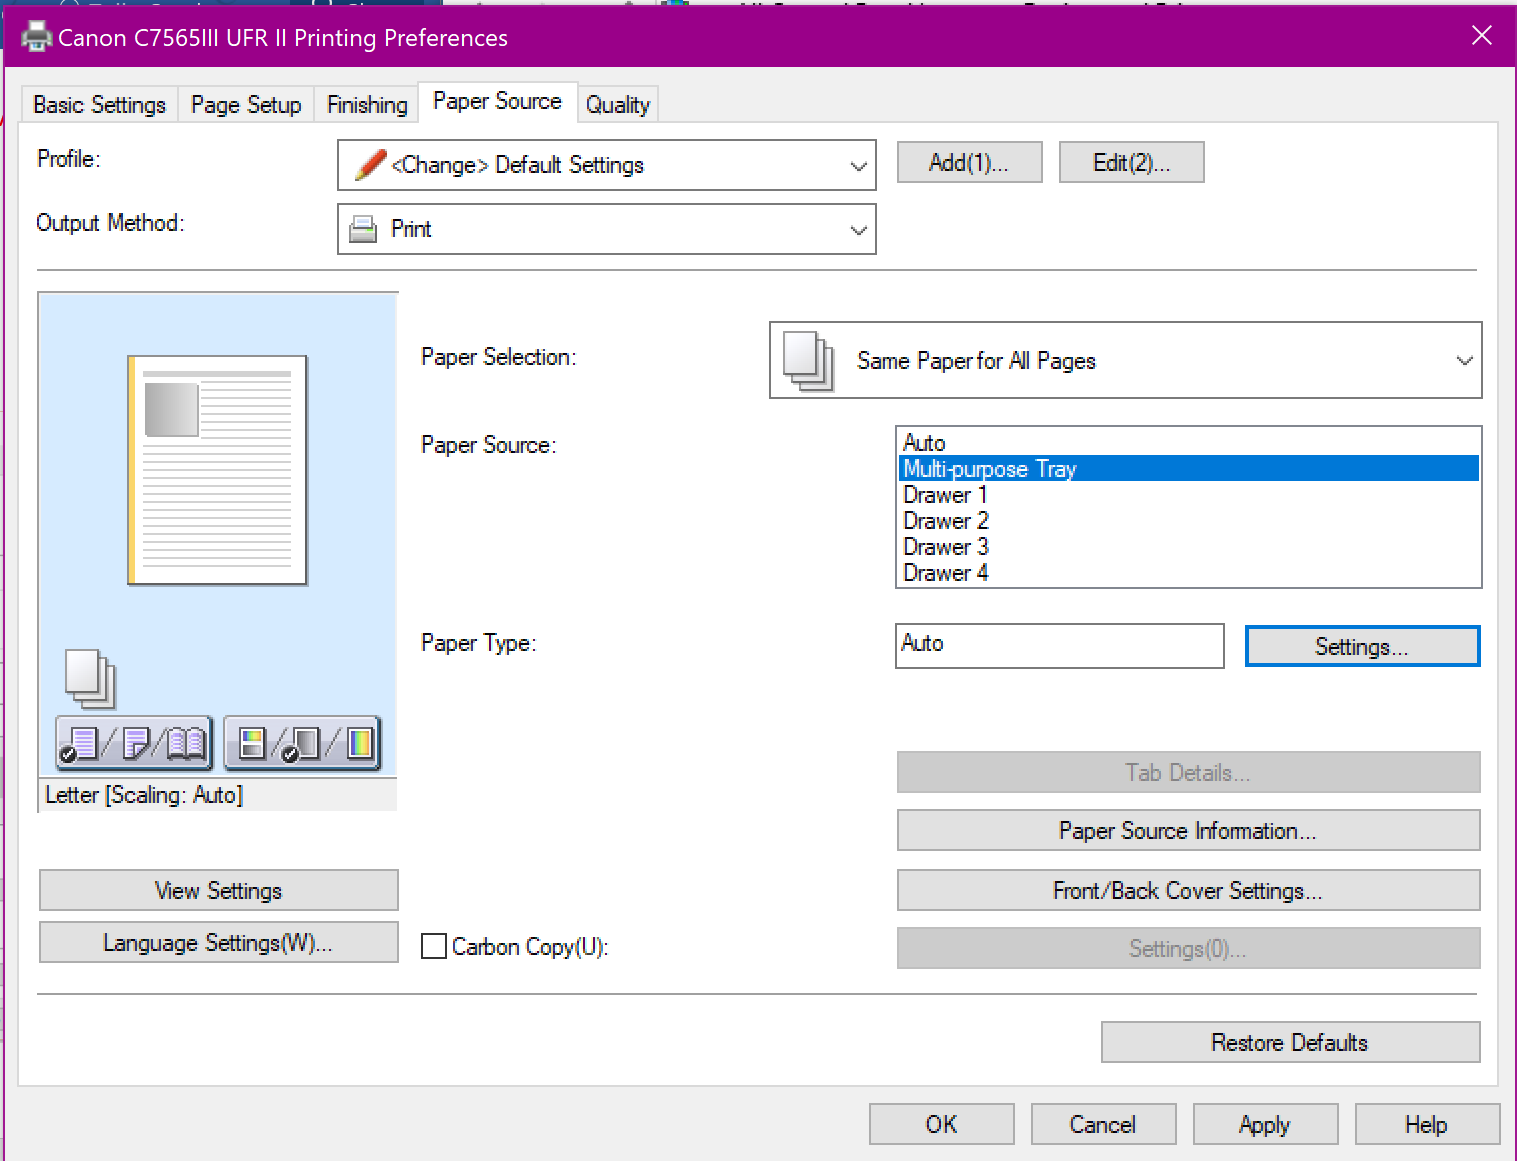The height and width of the screenshot is (1161, 1517).
Task: Click the stacked paper icon in preview pane
Action: (90, 679)
